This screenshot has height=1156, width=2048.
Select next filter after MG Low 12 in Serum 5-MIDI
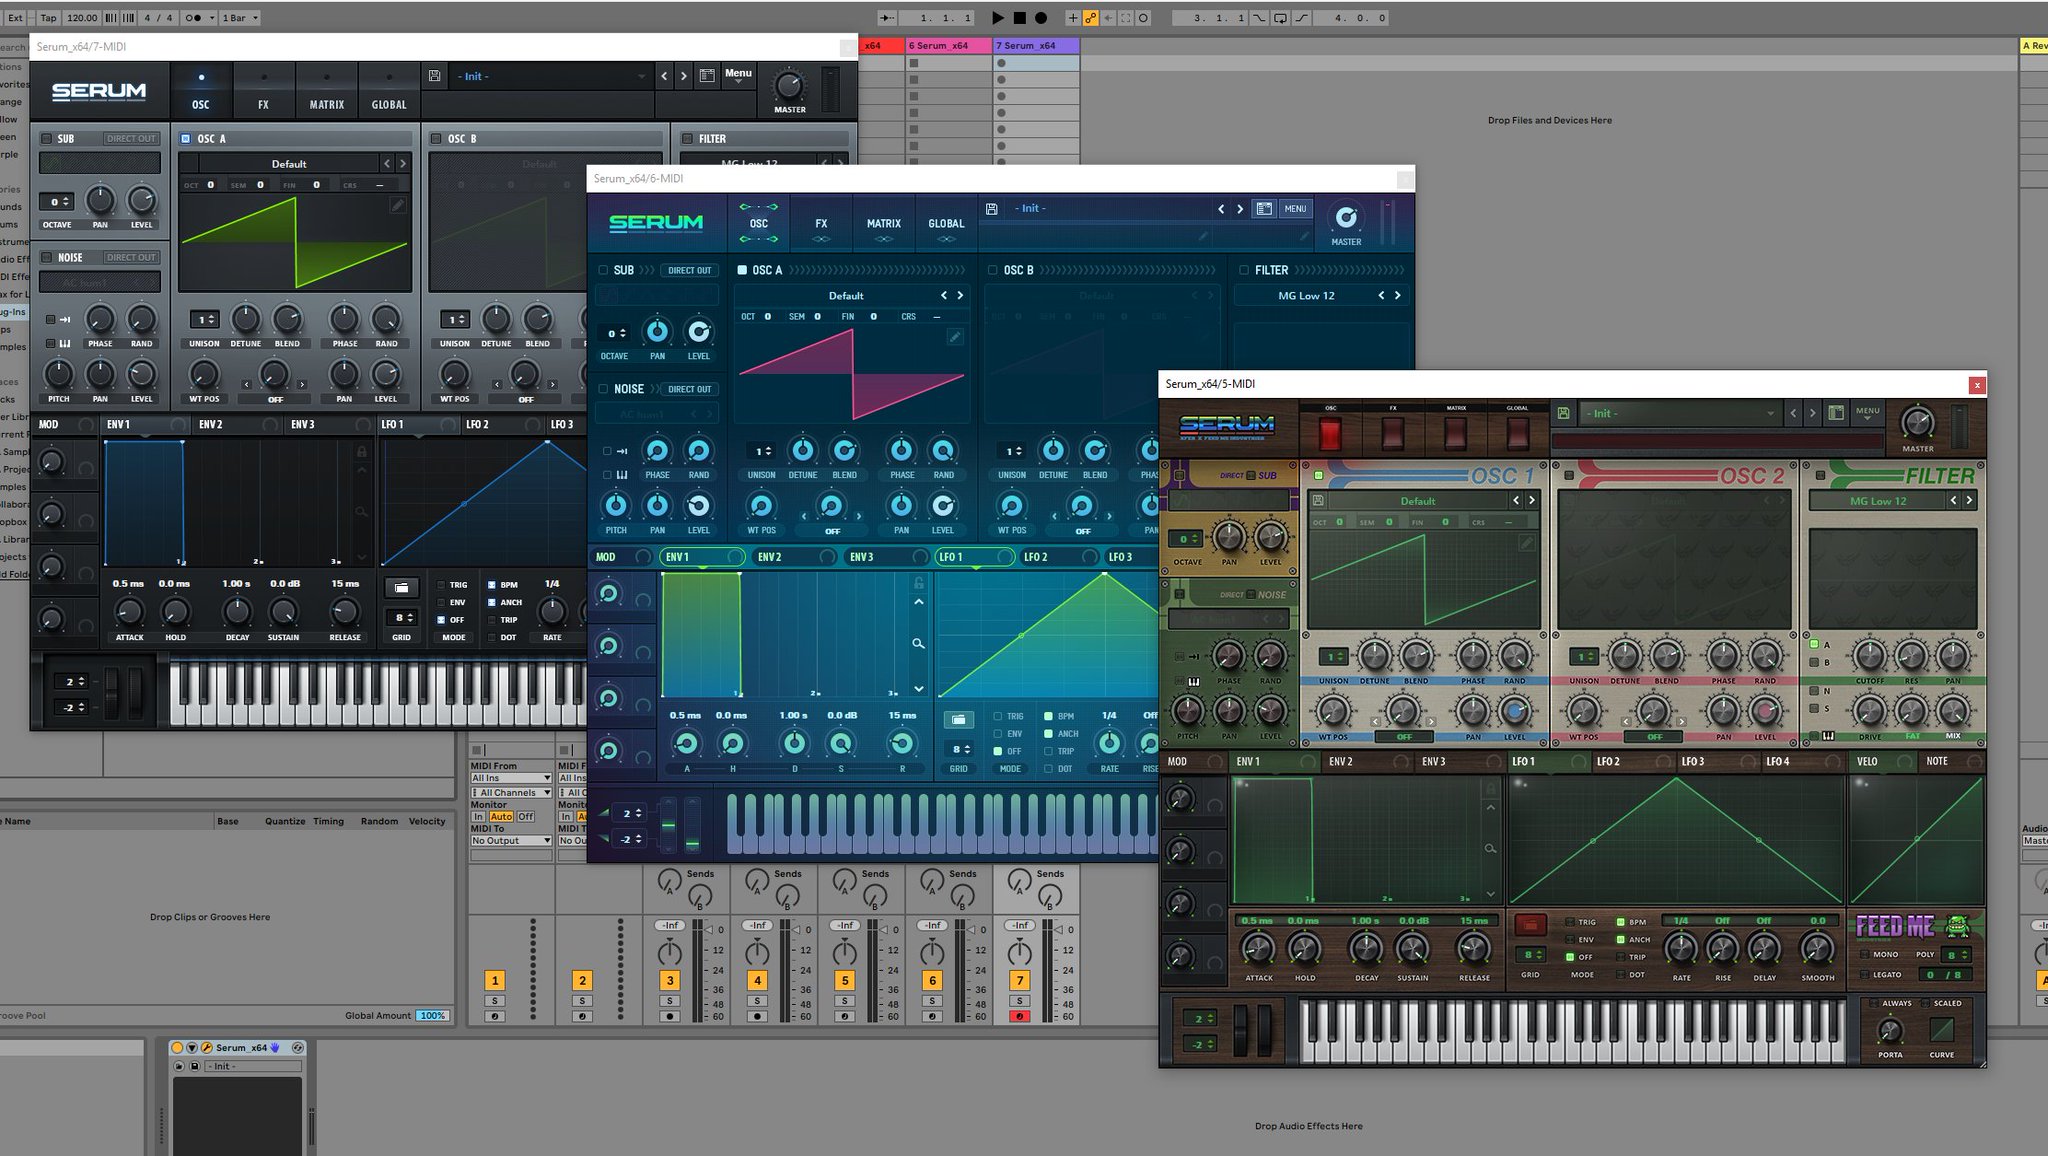[x=1969, y=500]
